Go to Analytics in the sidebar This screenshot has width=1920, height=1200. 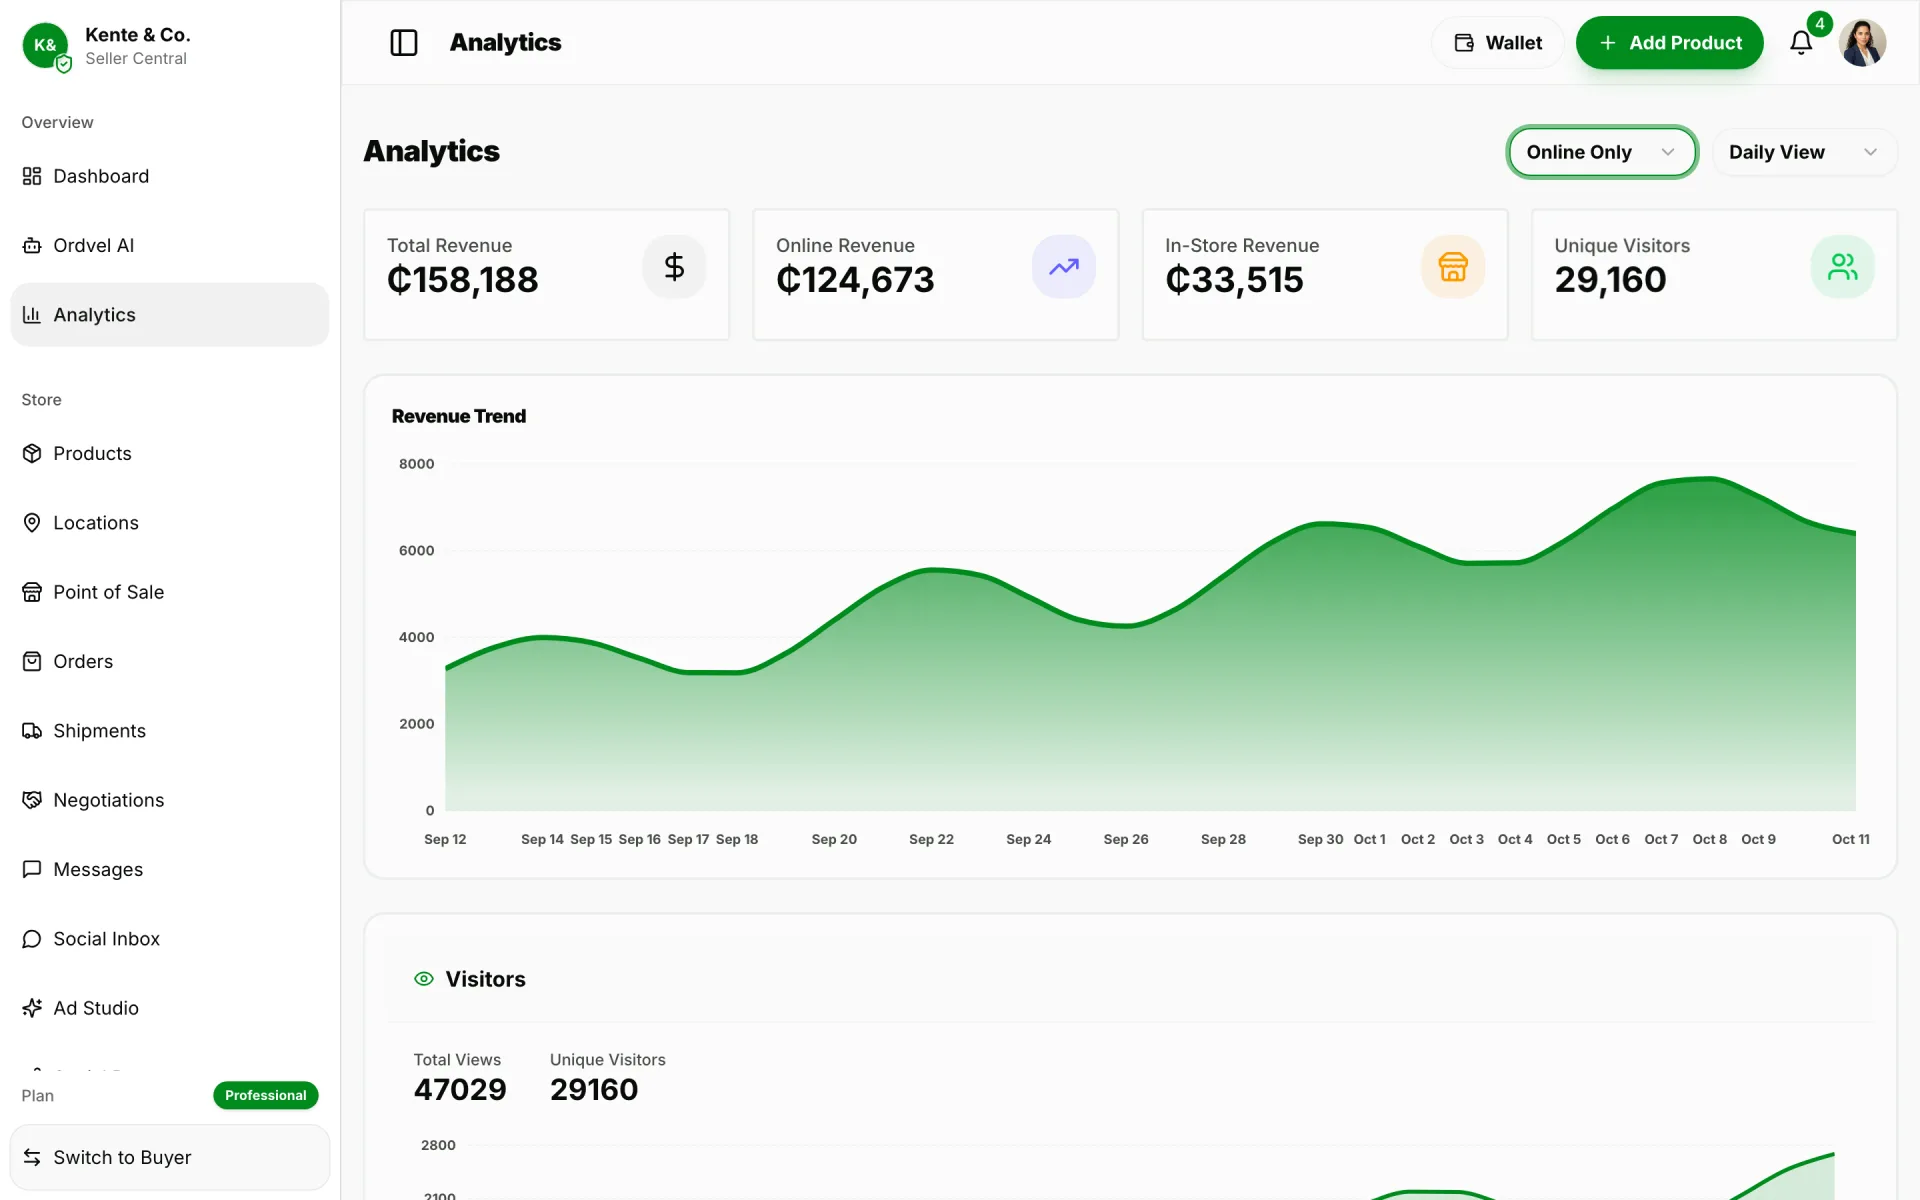point(169,315)
